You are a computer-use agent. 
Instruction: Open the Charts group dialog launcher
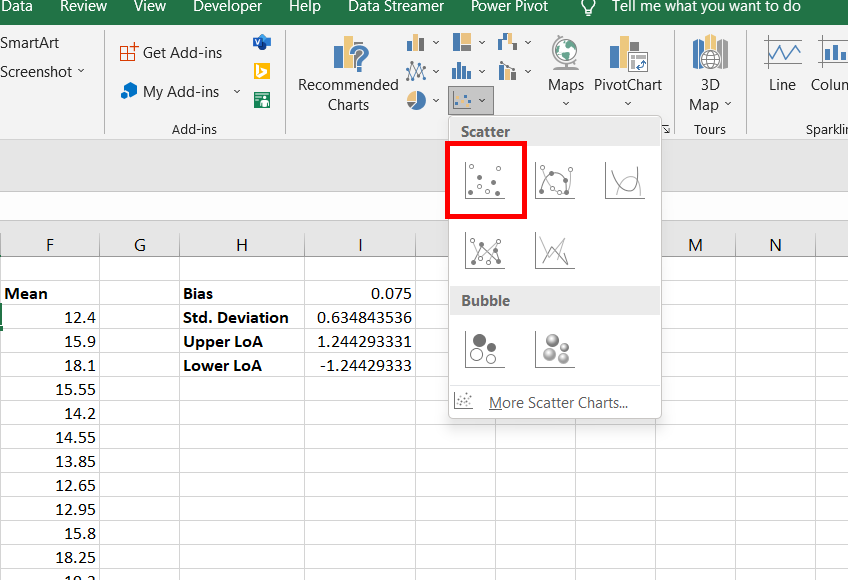[x=666, y=129]
